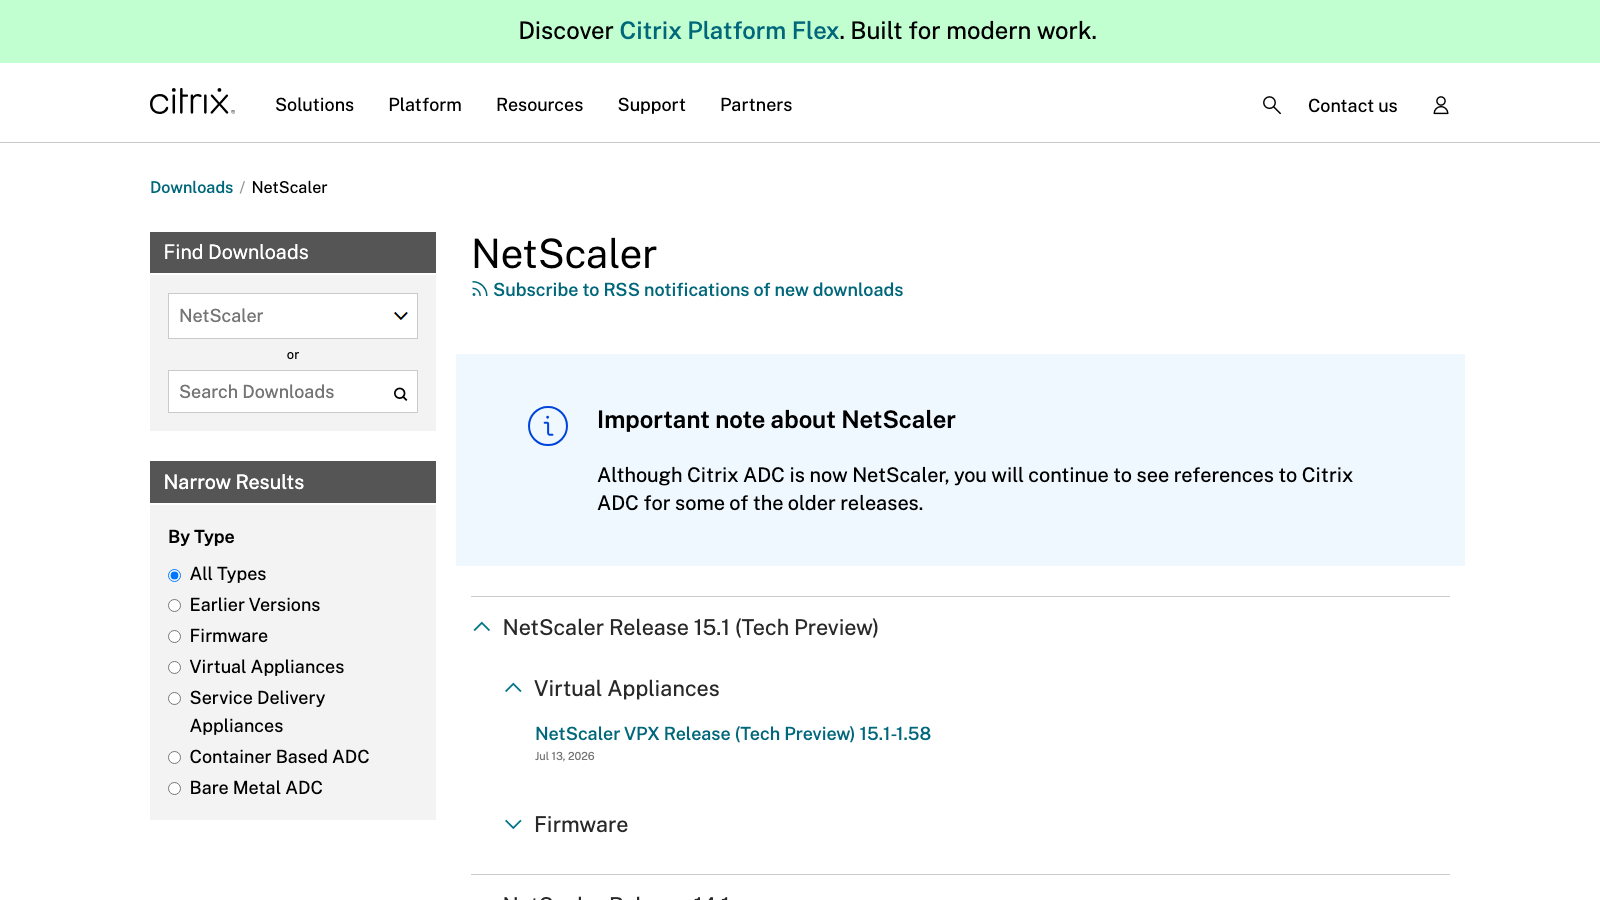Click the info icon in the note
Image resolution: width=1600 pixels, height=900 pixels.
[548, 426]
